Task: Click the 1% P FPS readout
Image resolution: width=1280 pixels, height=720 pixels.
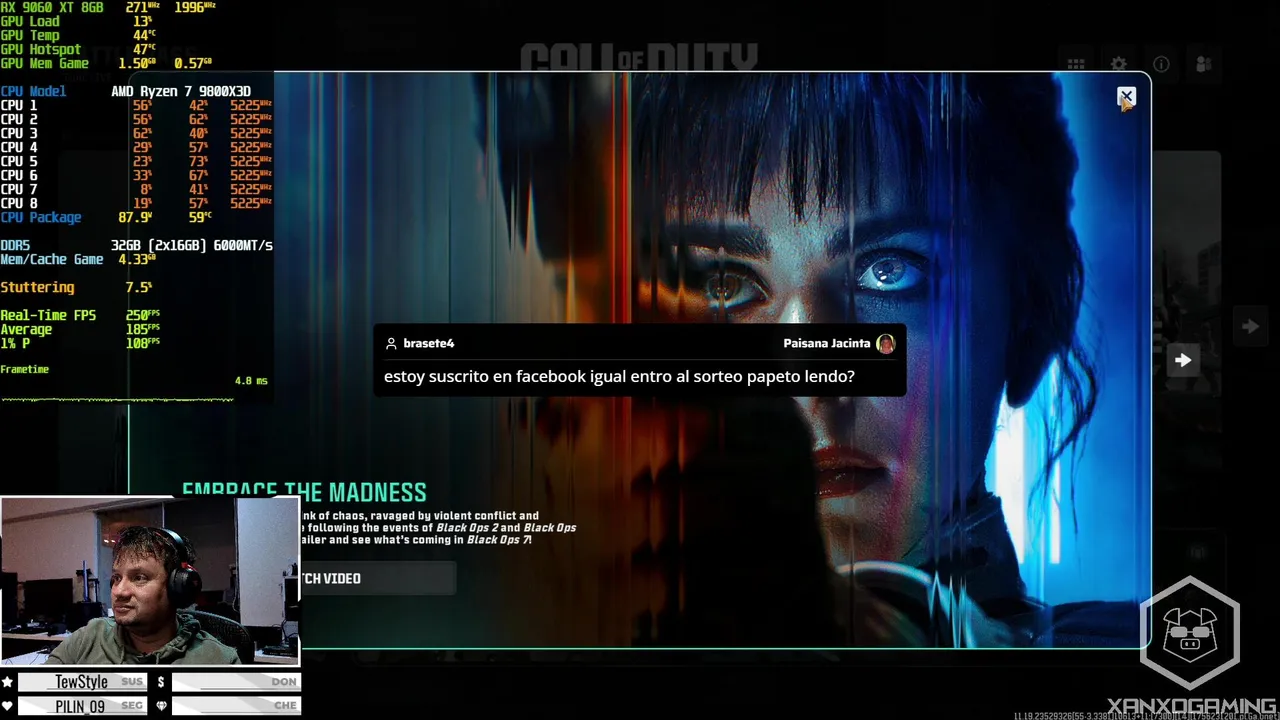Action: click(x=80, y=343)
